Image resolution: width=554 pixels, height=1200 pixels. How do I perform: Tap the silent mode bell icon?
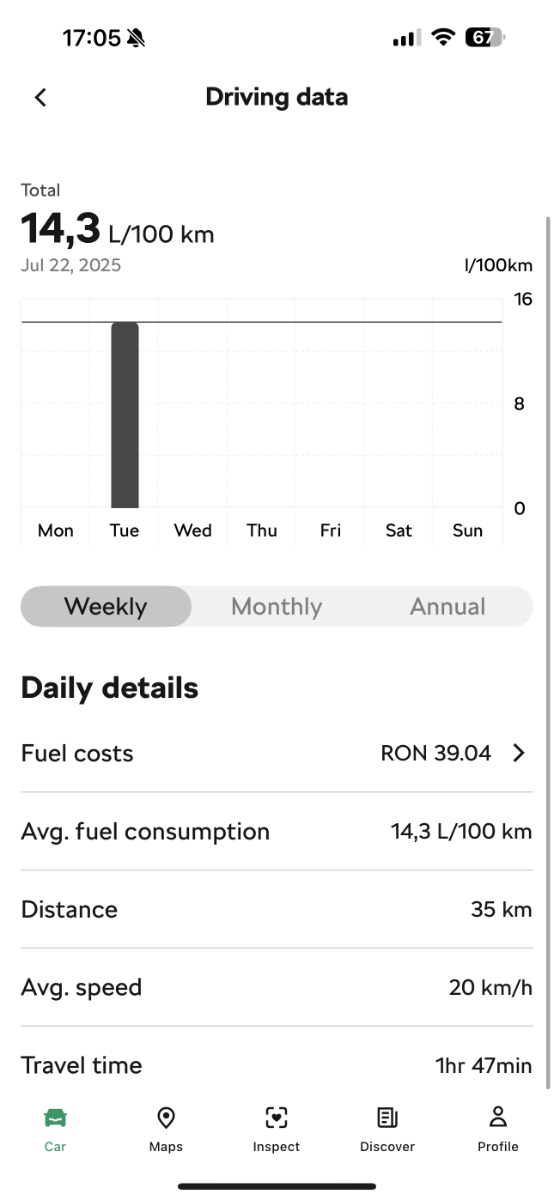(136, 38)
